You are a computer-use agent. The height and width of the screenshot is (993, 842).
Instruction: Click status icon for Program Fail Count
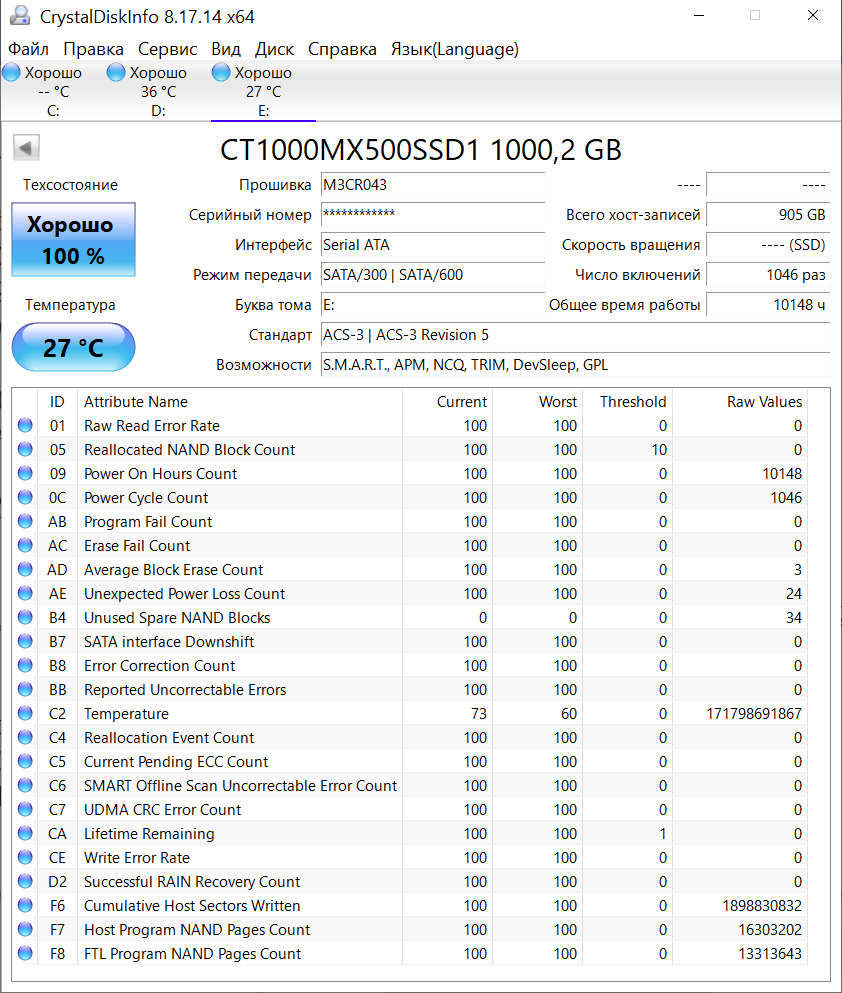25,522
